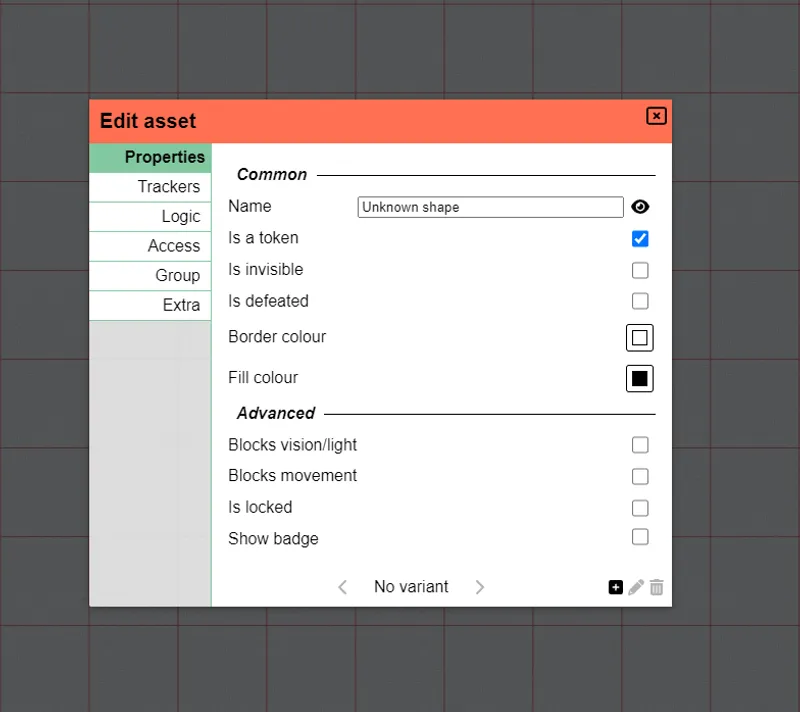Navigate to next variant with right chevron
This screenshot has width=800, height=712.
(x=479, y=587)
